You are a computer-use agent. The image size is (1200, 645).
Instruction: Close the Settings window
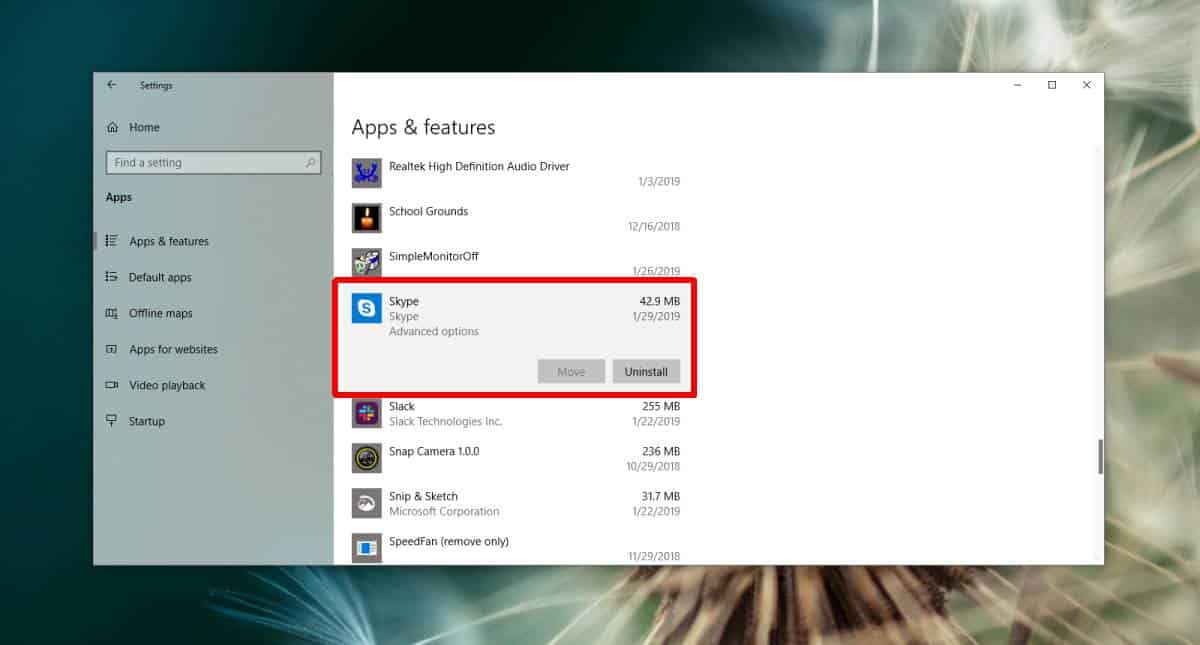coord(1087,85)
